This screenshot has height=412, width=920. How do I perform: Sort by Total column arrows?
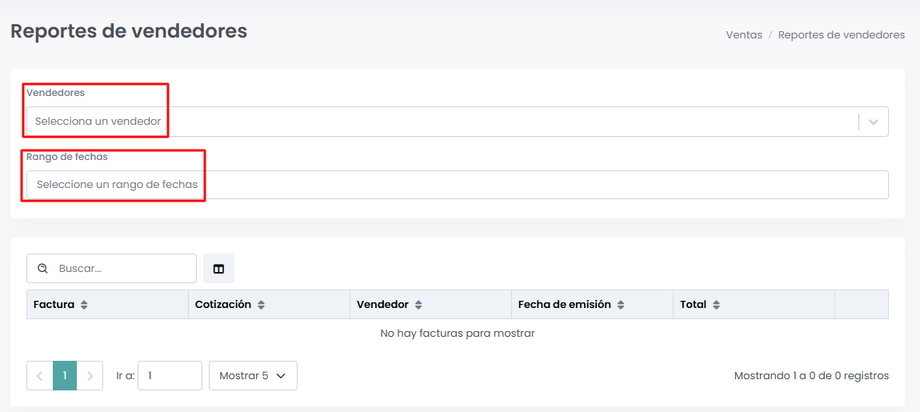tap(716, 305)
